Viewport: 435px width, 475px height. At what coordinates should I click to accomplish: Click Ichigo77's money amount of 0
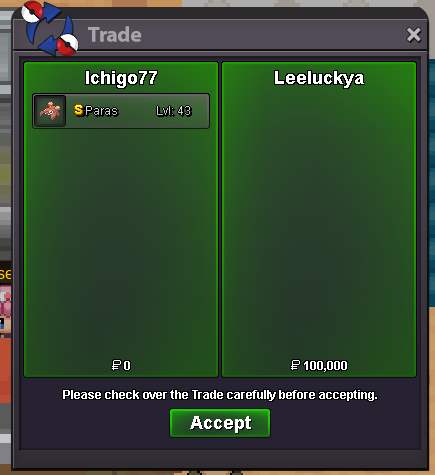(x=127, y=366)
